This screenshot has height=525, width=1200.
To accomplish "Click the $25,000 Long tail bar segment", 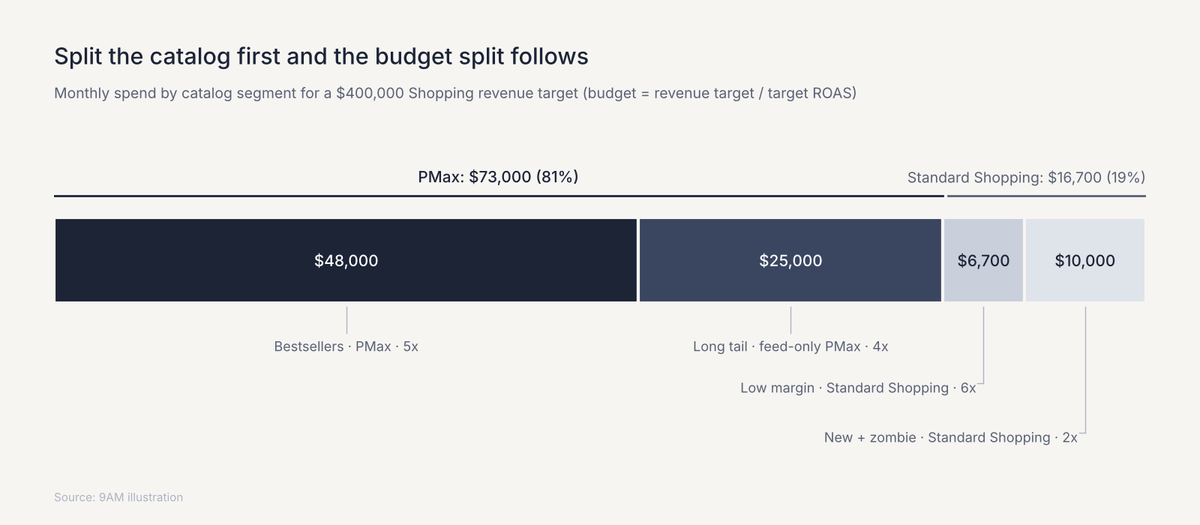I will point(791,260).
